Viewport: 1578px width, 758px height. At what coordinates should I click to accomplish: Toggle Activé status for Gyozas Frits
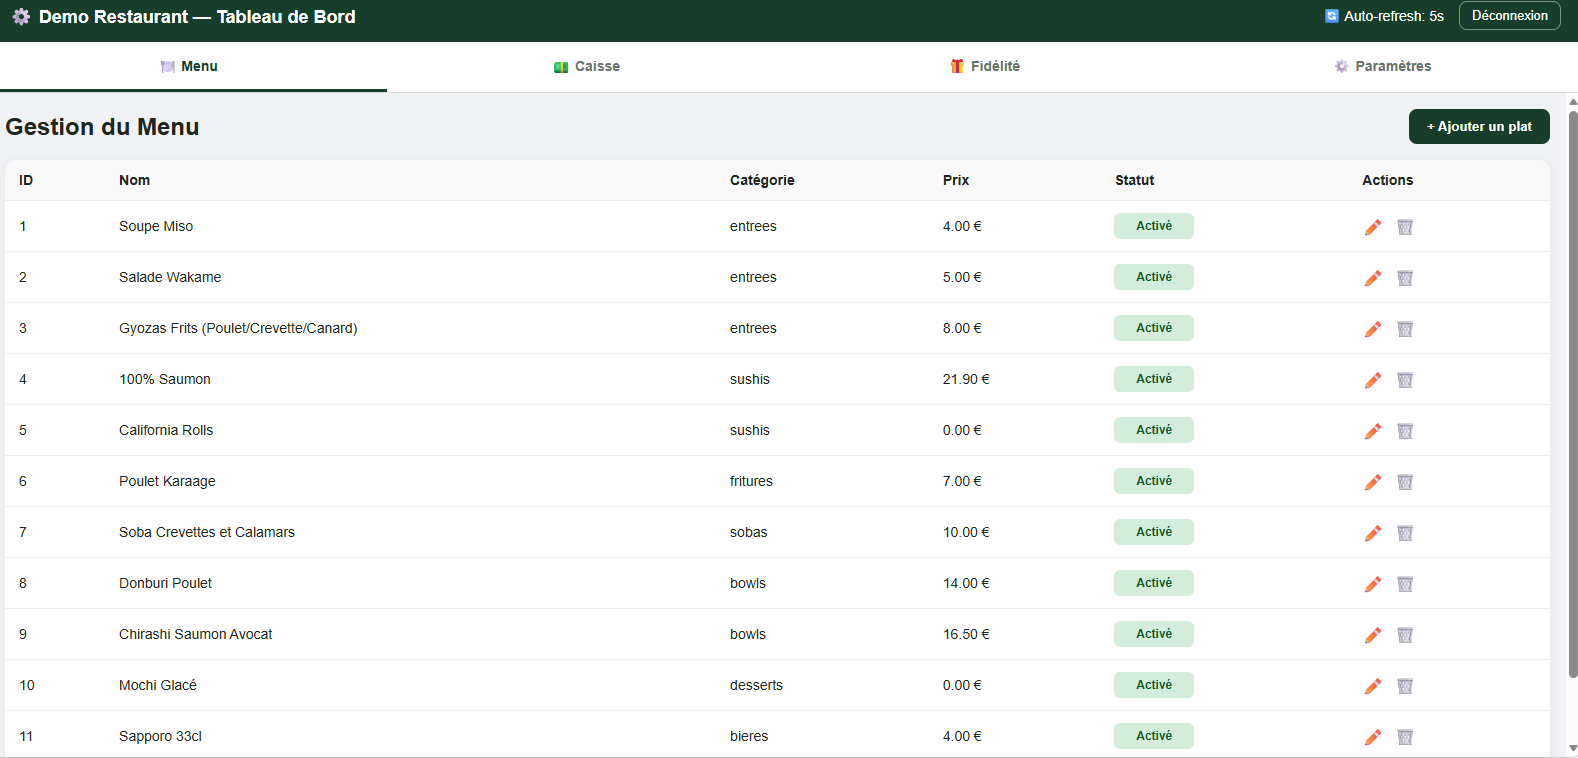tap(1154, 328)
